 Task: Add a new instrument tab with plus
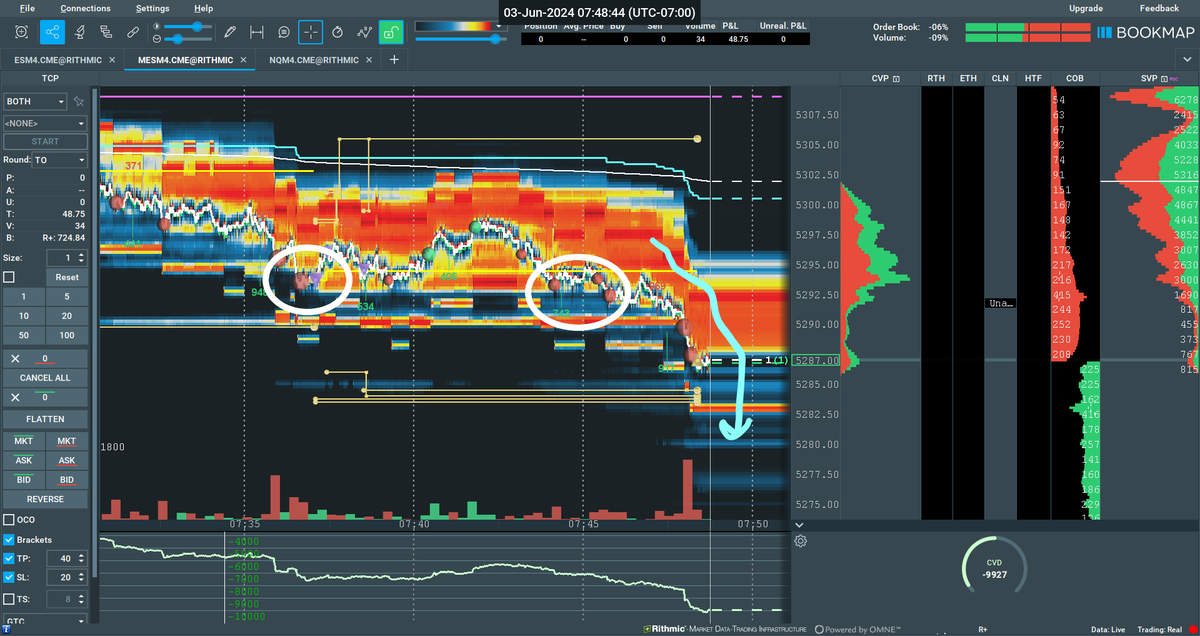[x=394, y=60]
